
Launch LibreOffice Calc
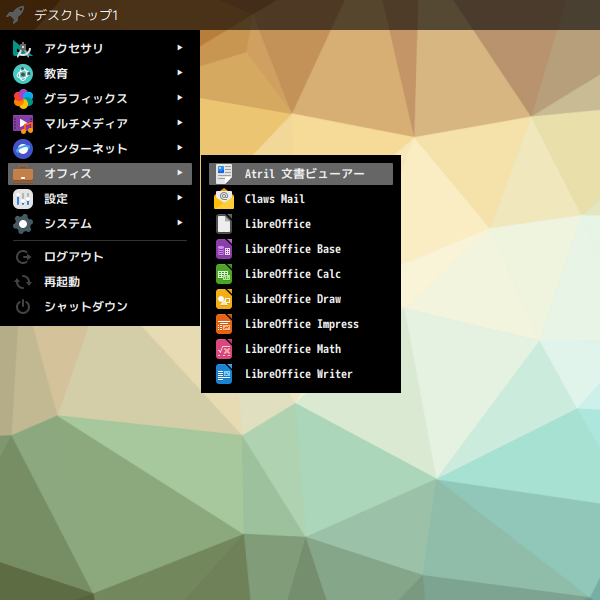(301, 274)
